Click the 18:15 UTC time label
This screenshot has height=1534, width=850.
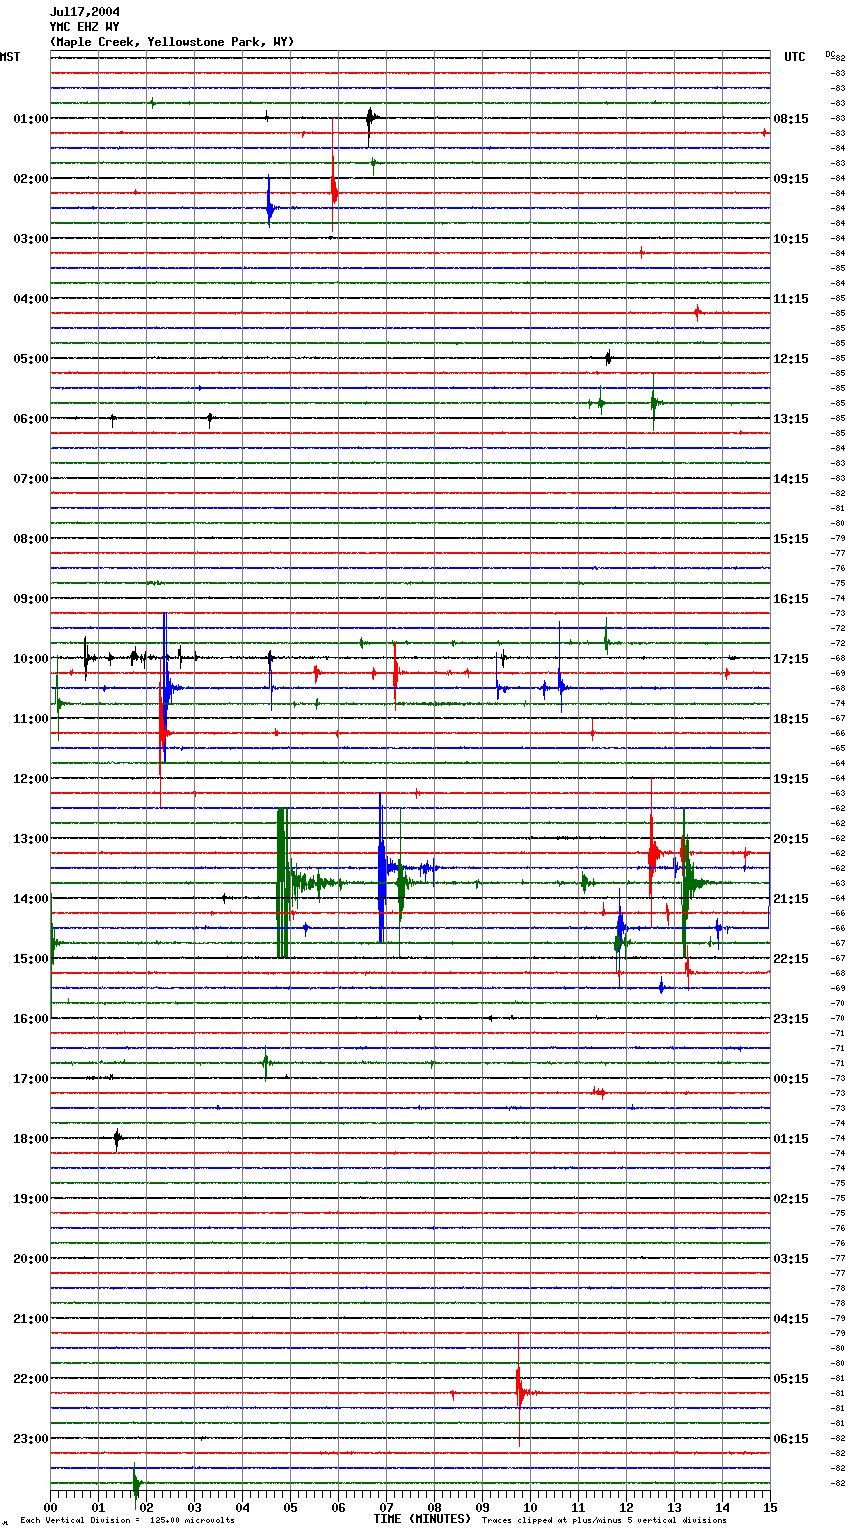click(x=791, y=719)
